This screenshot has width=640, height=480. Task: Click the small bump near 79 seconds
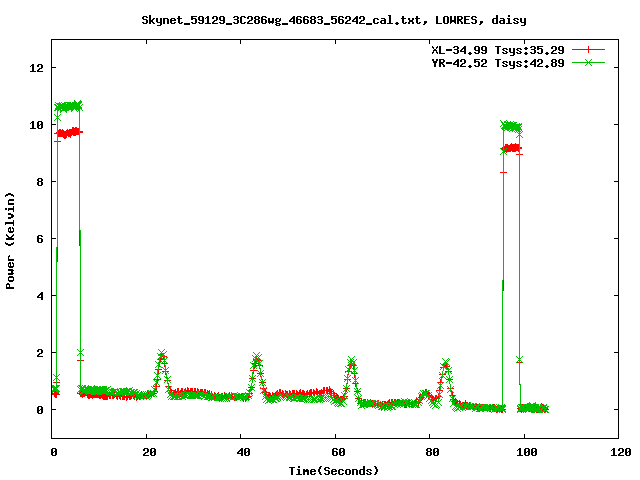point(425,395)
